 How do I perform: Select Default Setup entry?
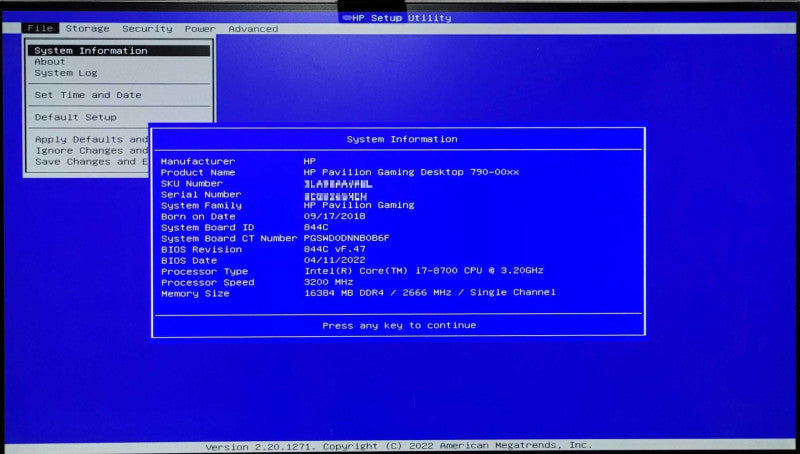[76, 117]
